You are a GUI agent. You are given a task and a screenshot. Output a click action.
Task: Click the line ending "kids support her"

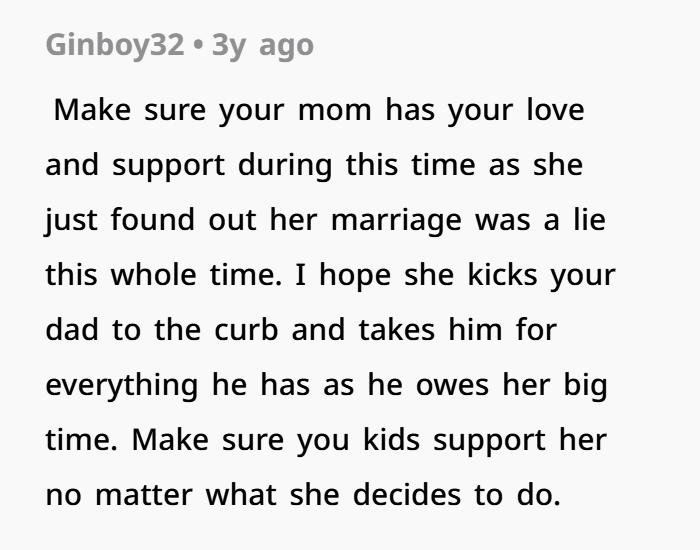click(325, 438)
